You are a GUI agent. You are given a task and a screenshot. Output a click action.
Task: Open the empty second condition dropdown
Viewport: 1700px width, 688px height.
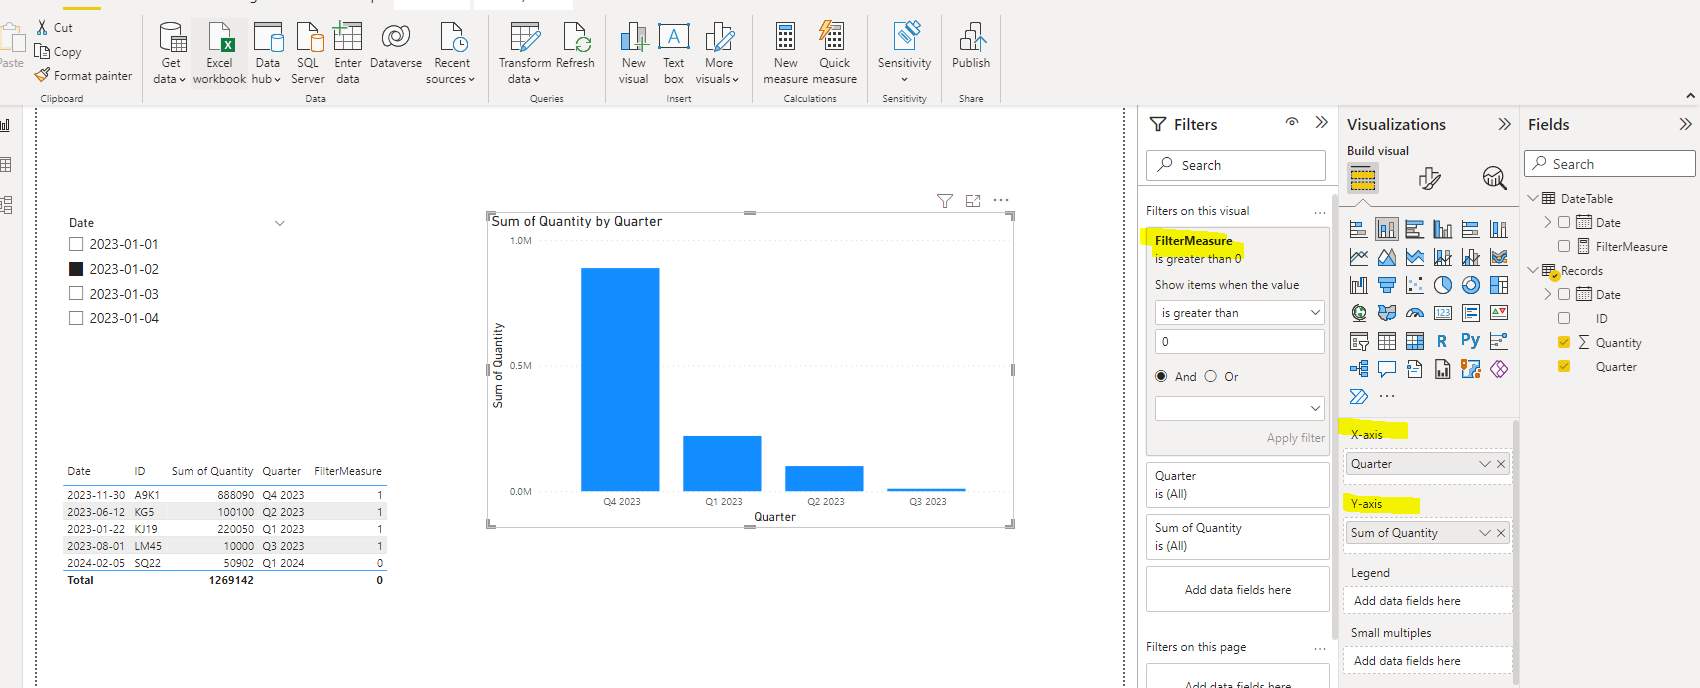coord(1240,408)
